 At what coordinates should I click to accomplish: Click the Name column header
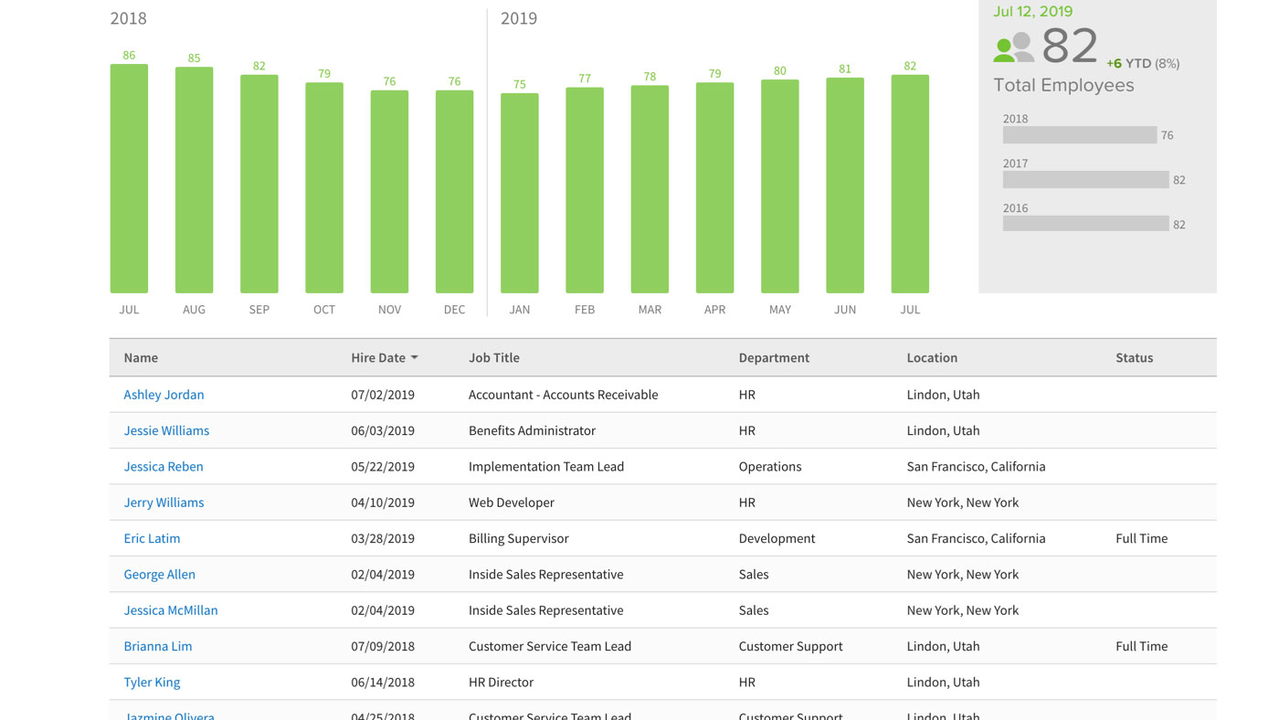click(141, 358)
